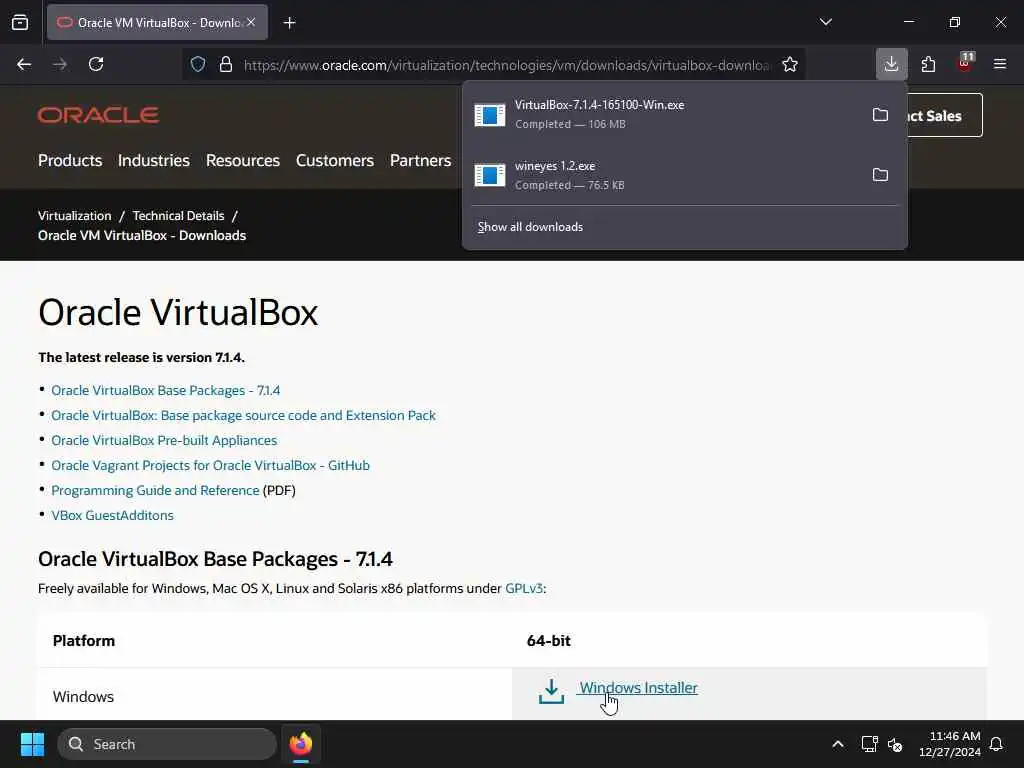Show VirtualBox installer in folder

point(880,114)
